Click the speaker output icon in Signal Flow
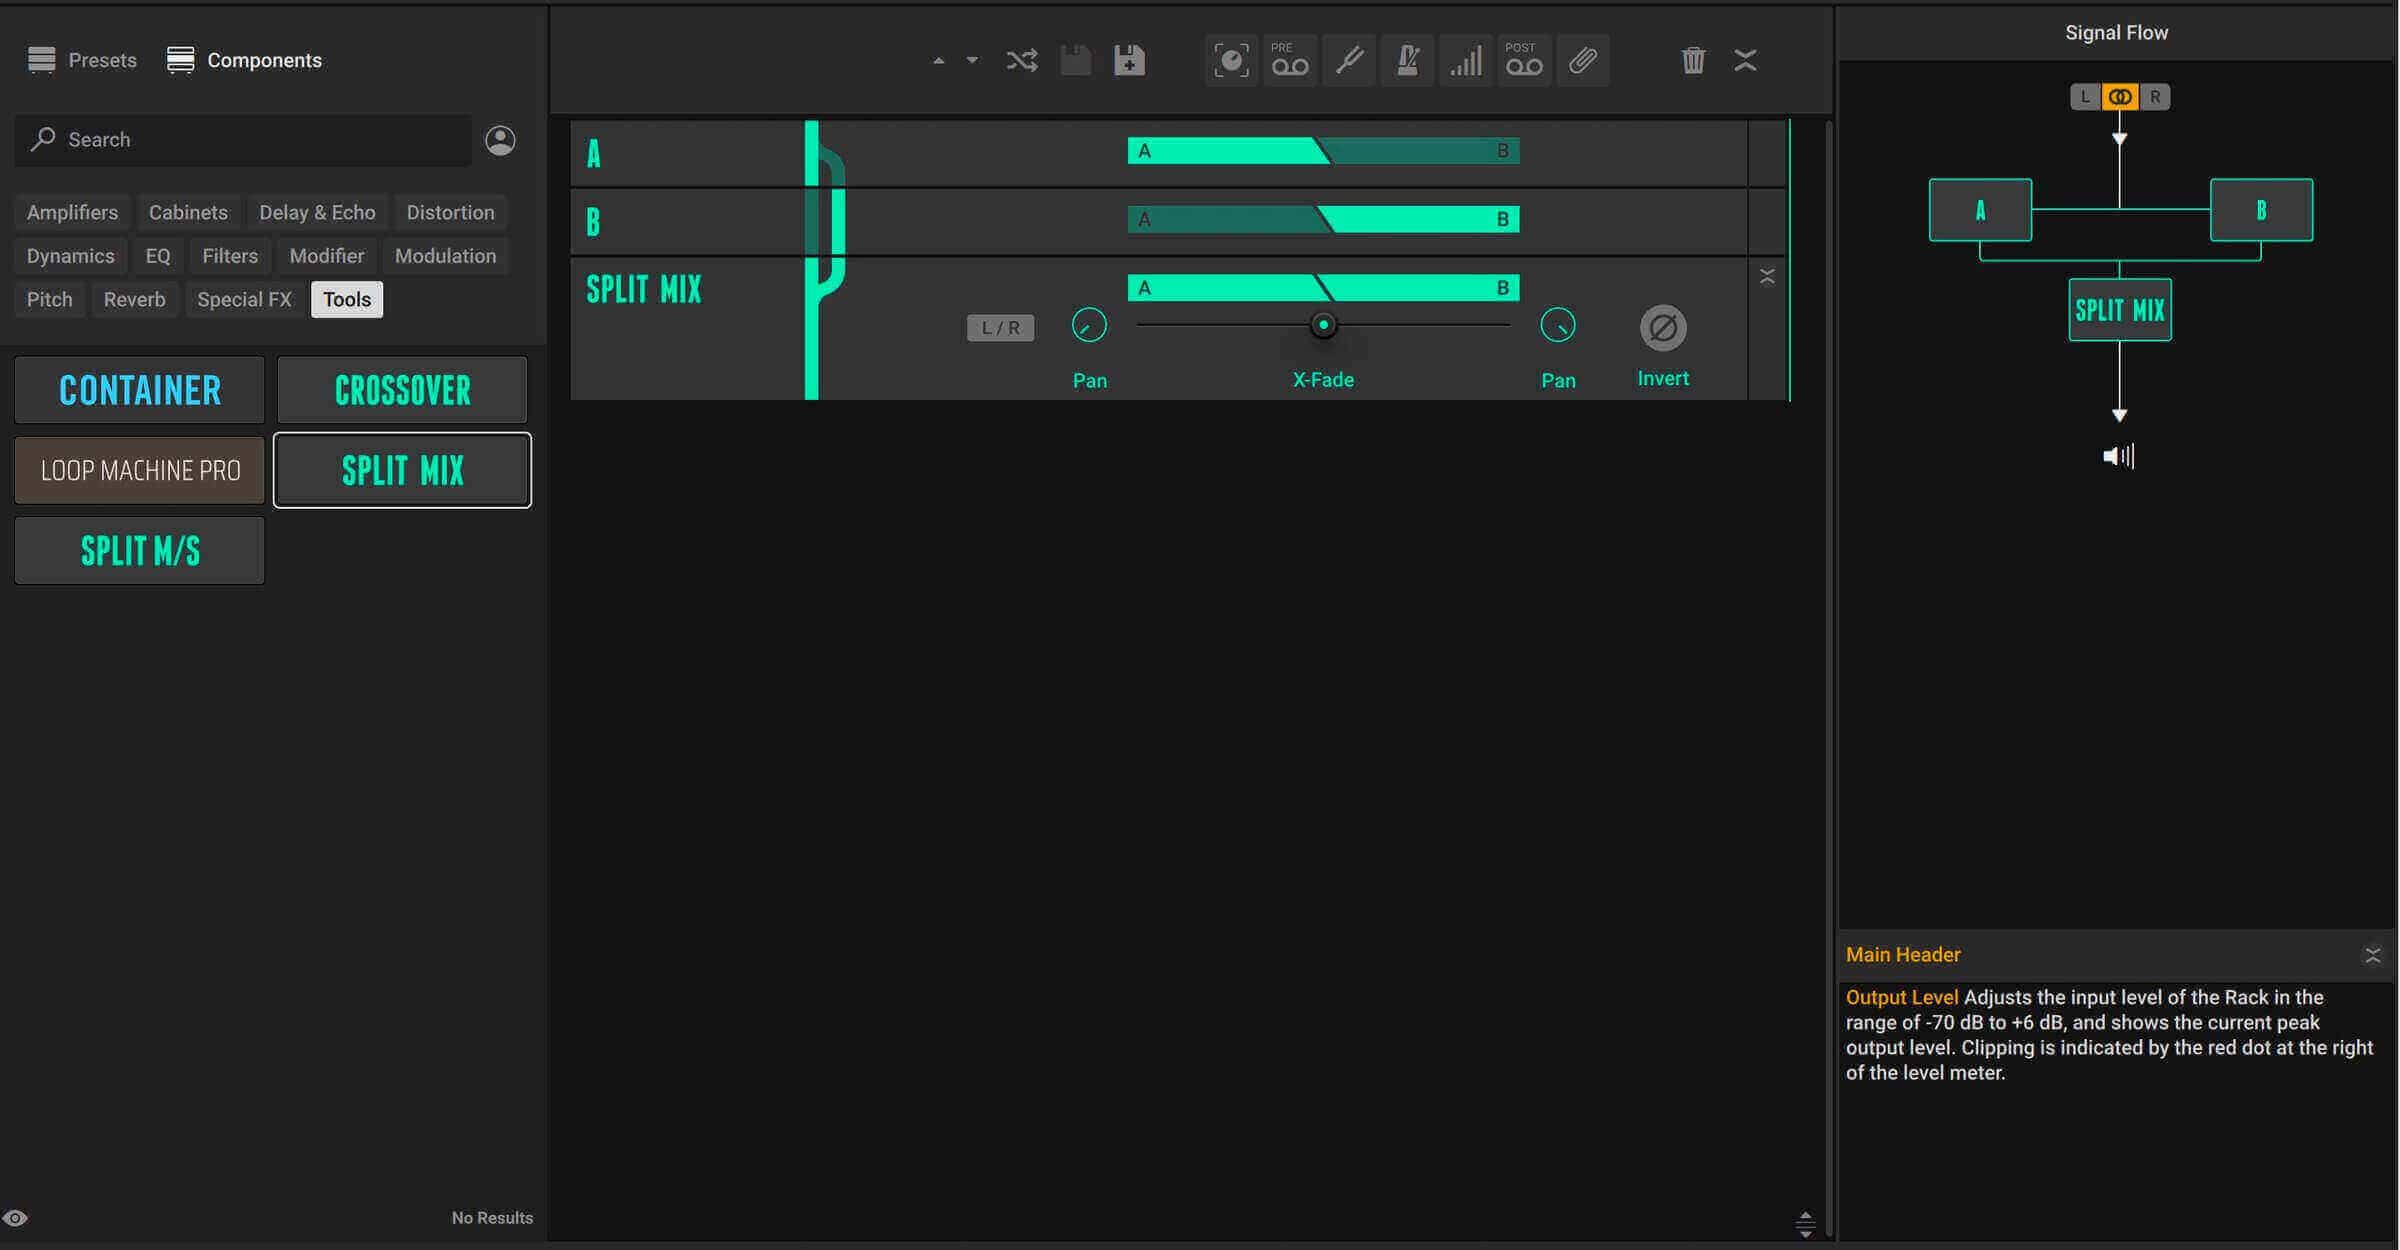2400x1250 pixels. [2119, 456]
